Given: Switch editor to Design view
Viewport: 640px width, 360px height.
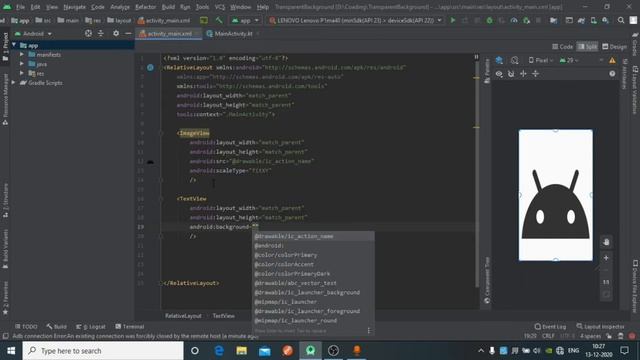Looking at the screenshot, I should (614, 47).
